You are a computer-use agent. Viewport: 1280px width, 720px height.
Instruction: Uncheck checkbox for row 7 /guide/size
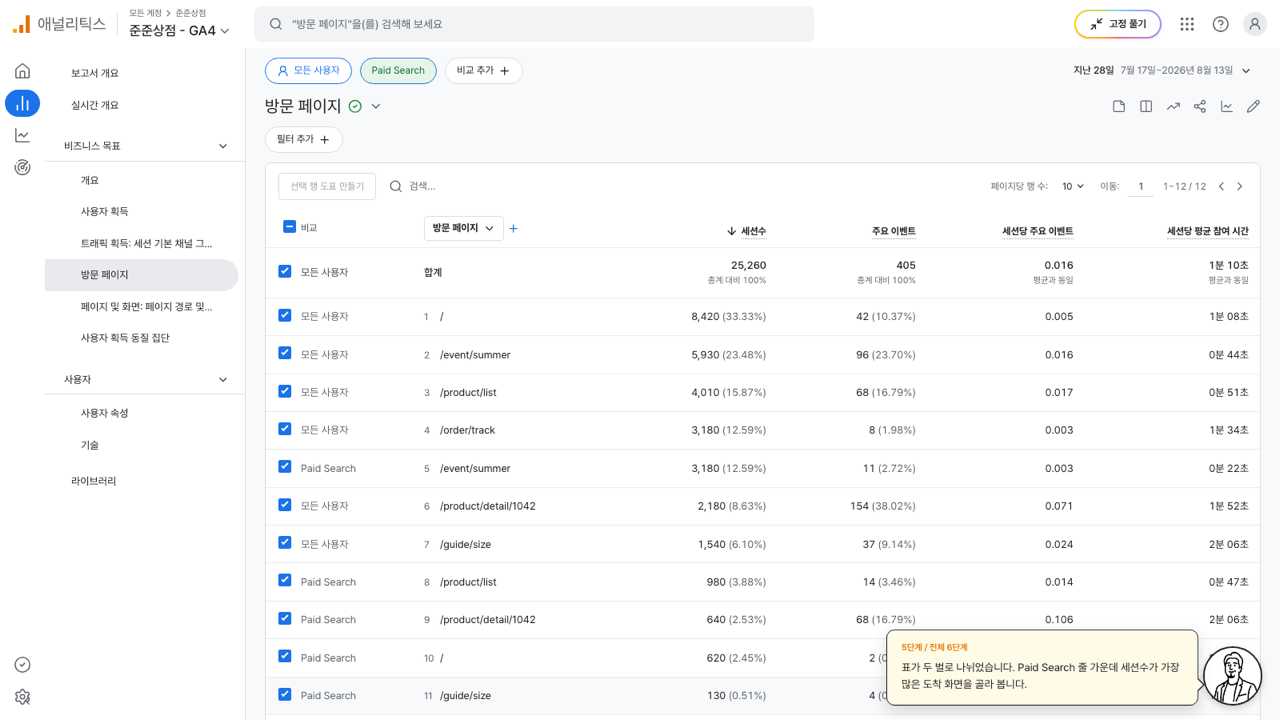(x=285, y=543)
